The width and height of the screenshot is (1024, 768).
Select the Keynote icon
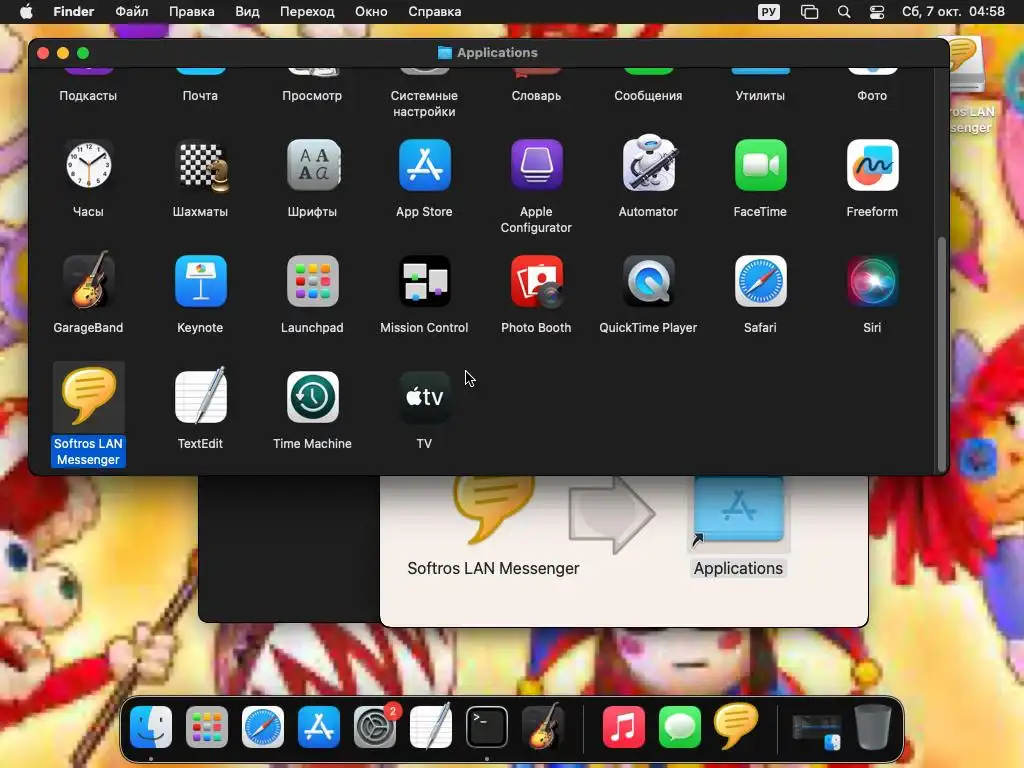click(200, 281)
